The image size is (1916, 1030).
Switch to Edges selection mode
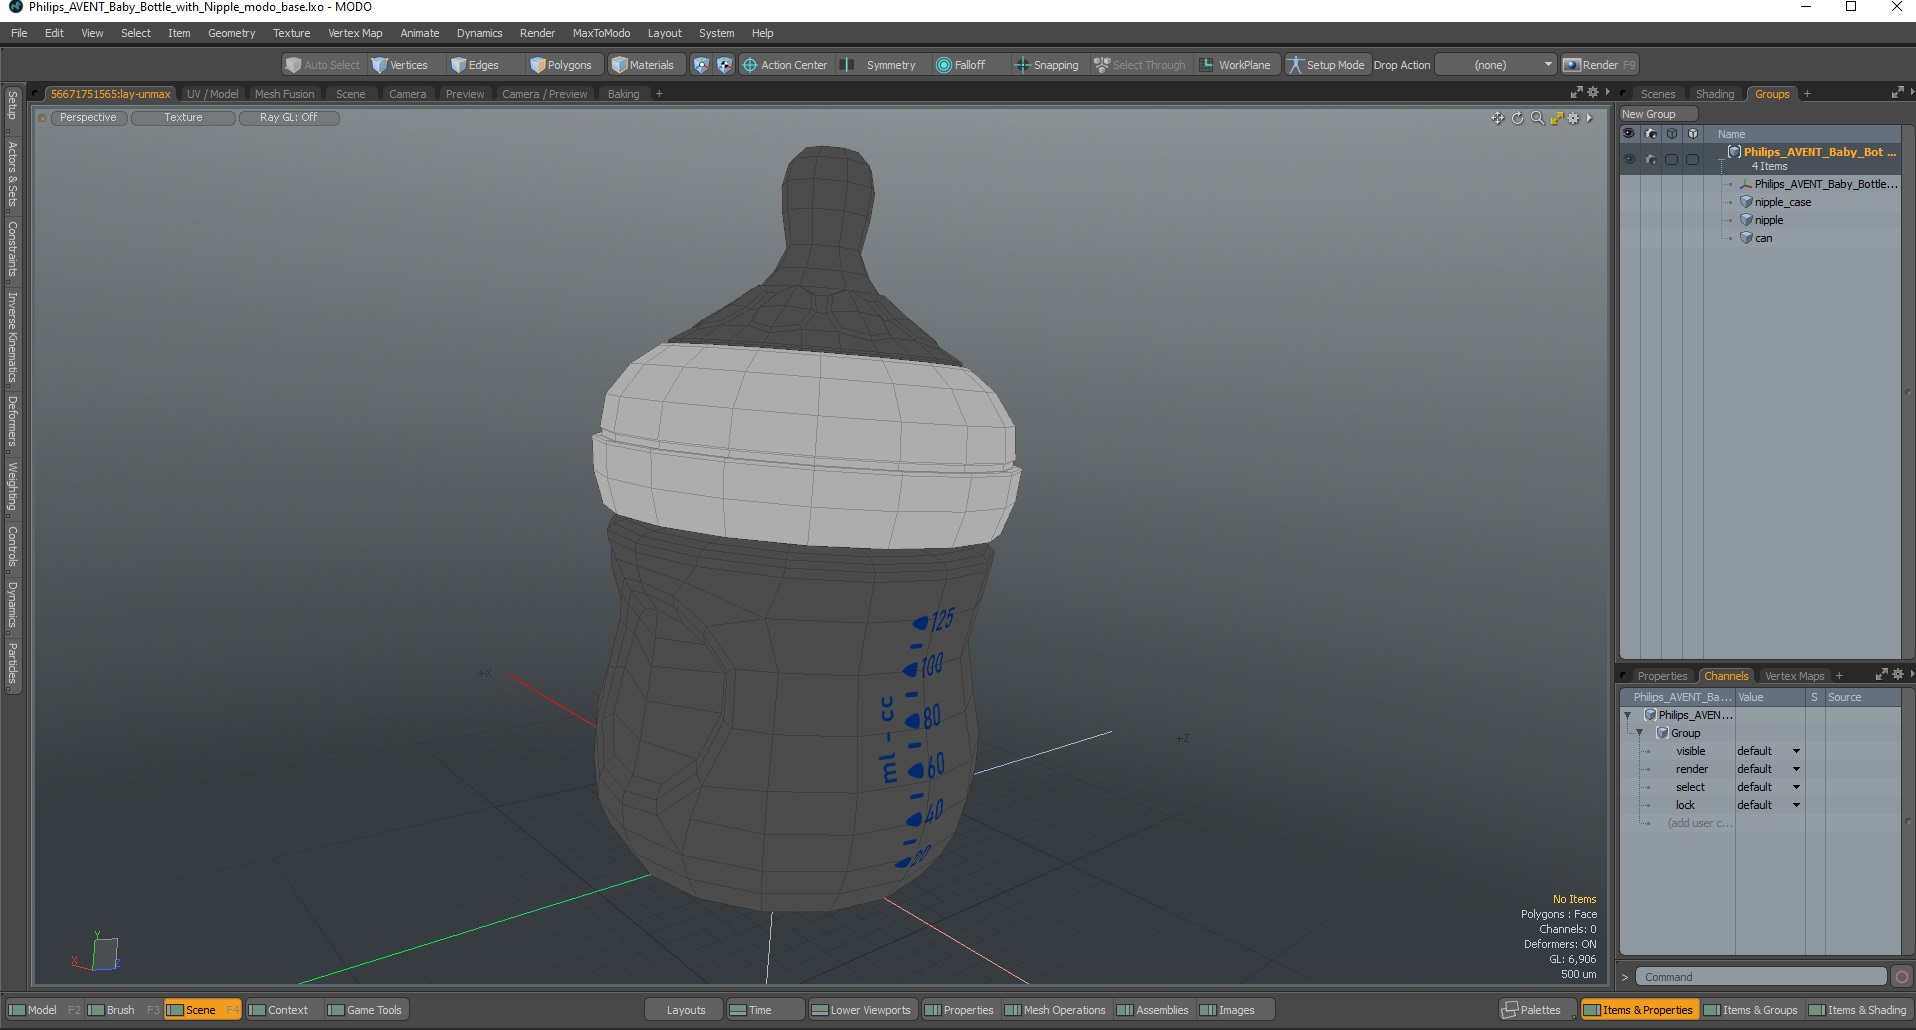tap(475, 65)
